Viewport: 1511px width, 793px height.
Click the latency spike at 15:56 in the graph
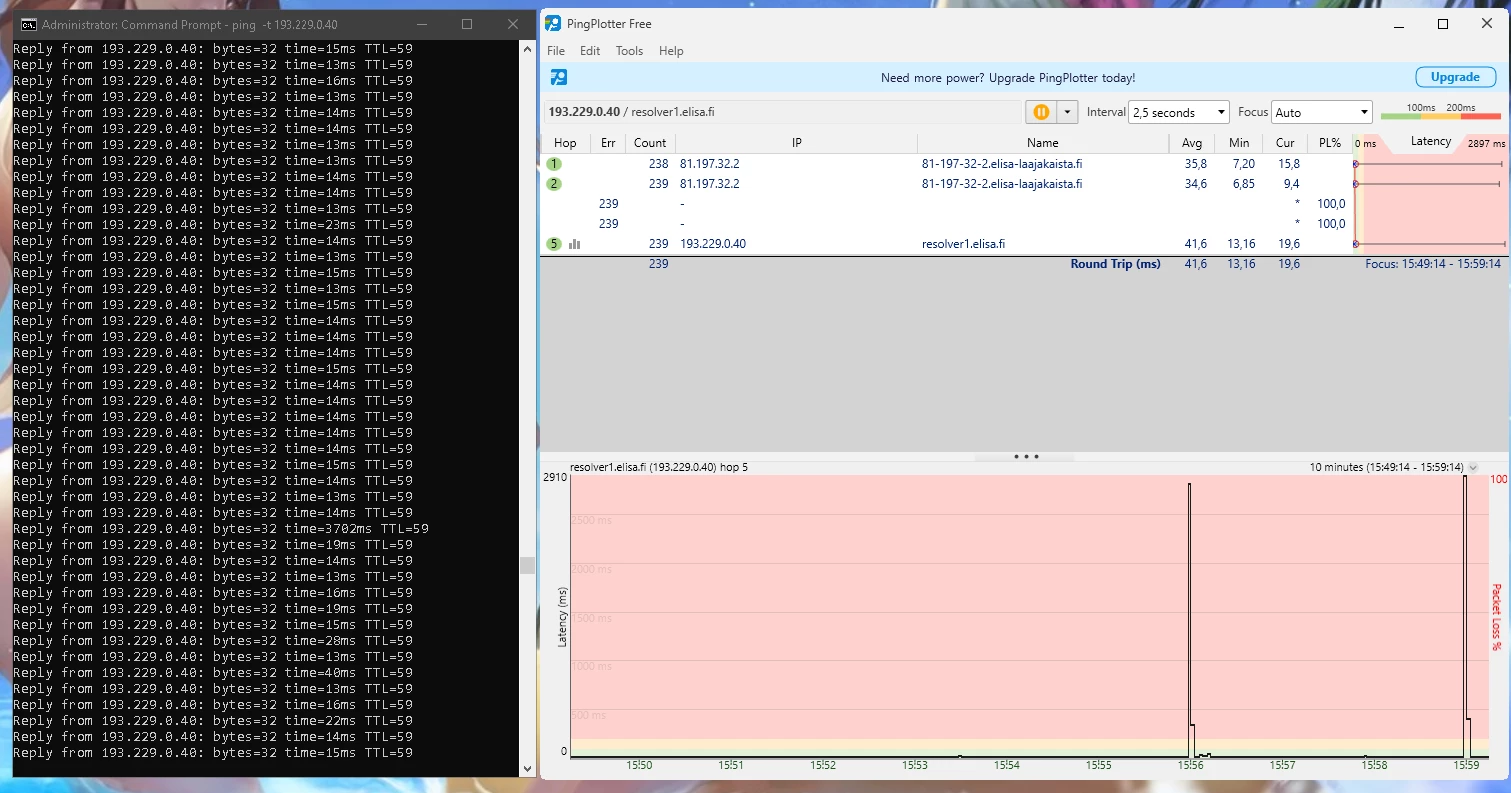pyautogui.click(x=1190, y=620)
